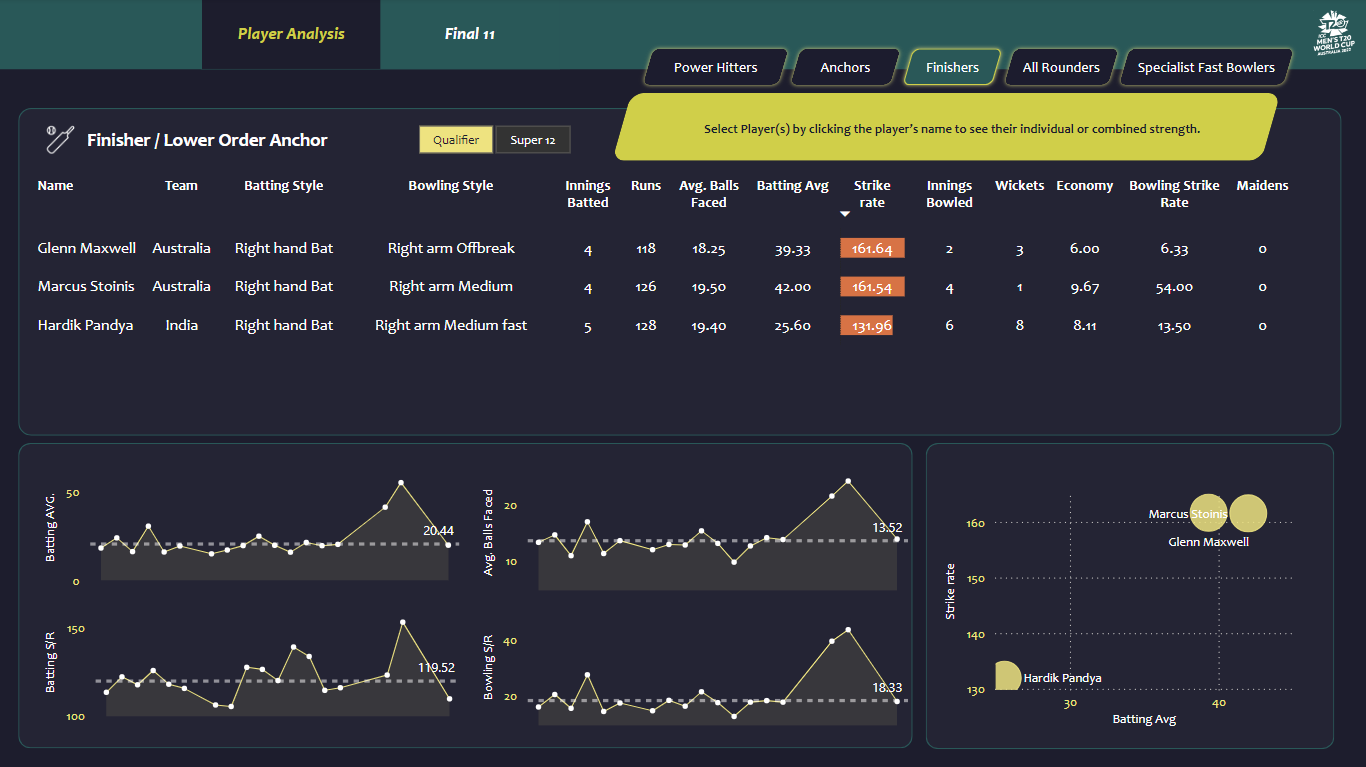Image resolution: width=1366 pixels, height=767 pixels.
Task: Click the sort arrow under Strike rate
Action: 845,214
